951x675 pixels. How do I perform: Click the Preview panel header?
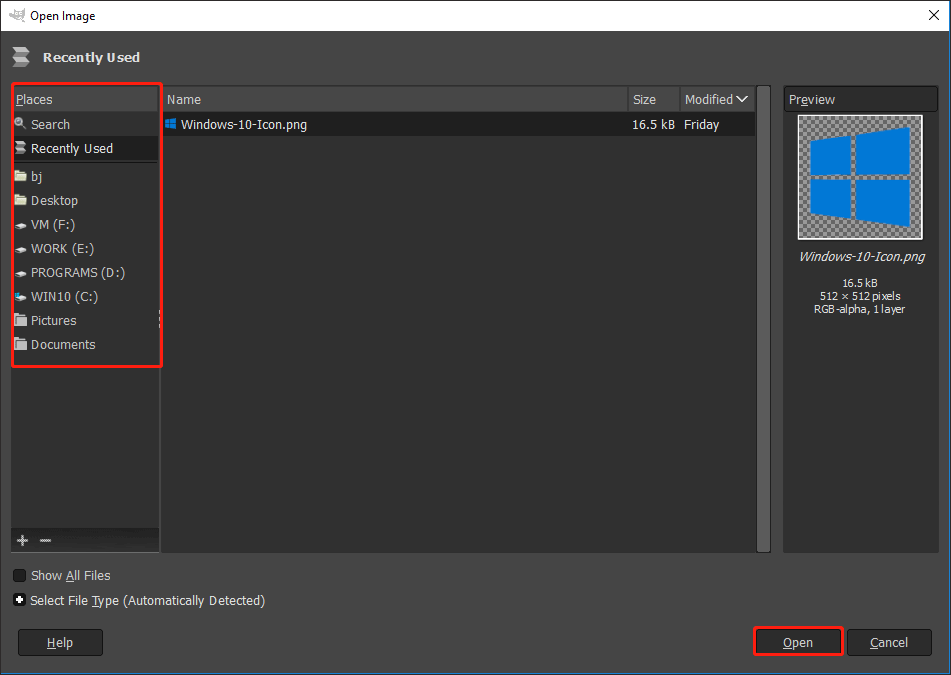861,99
